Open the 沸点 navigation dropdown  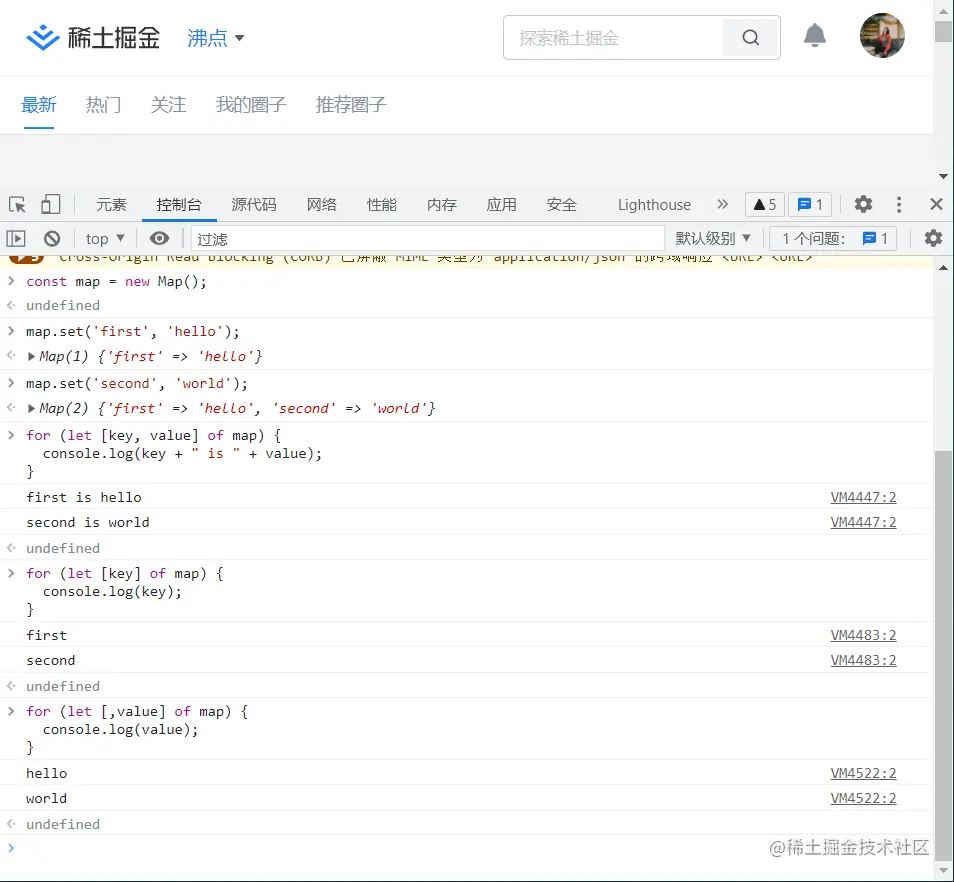(215, 38)
